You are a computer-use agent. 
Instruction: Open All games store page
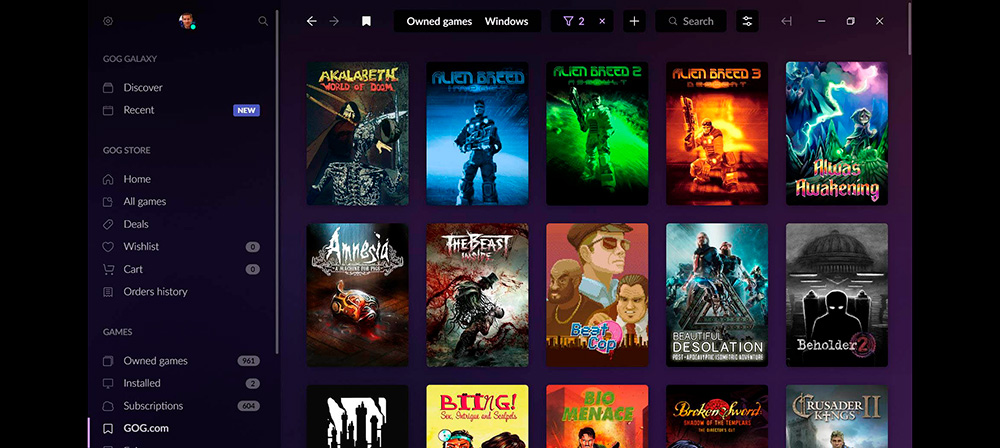point(145,202)
